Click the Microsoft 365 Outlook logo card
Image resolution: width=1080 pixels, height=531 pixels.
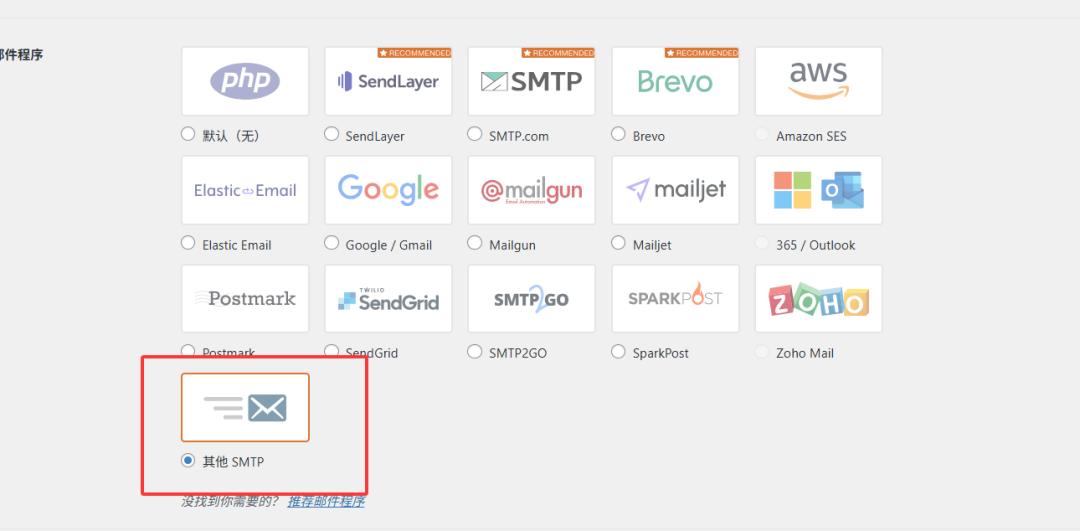[819, 190]
